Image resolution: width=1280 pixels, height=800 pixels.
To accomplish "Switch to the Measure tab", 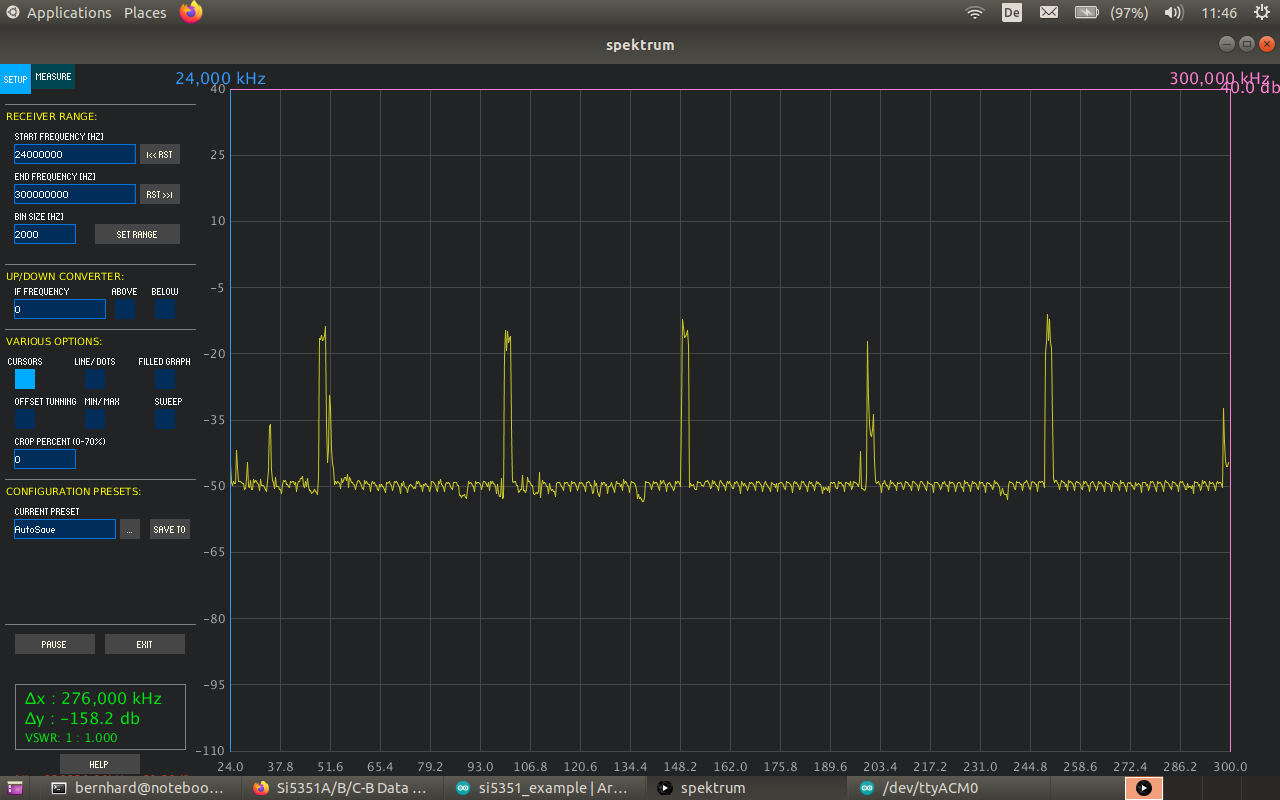I will (x=53, y=77).
